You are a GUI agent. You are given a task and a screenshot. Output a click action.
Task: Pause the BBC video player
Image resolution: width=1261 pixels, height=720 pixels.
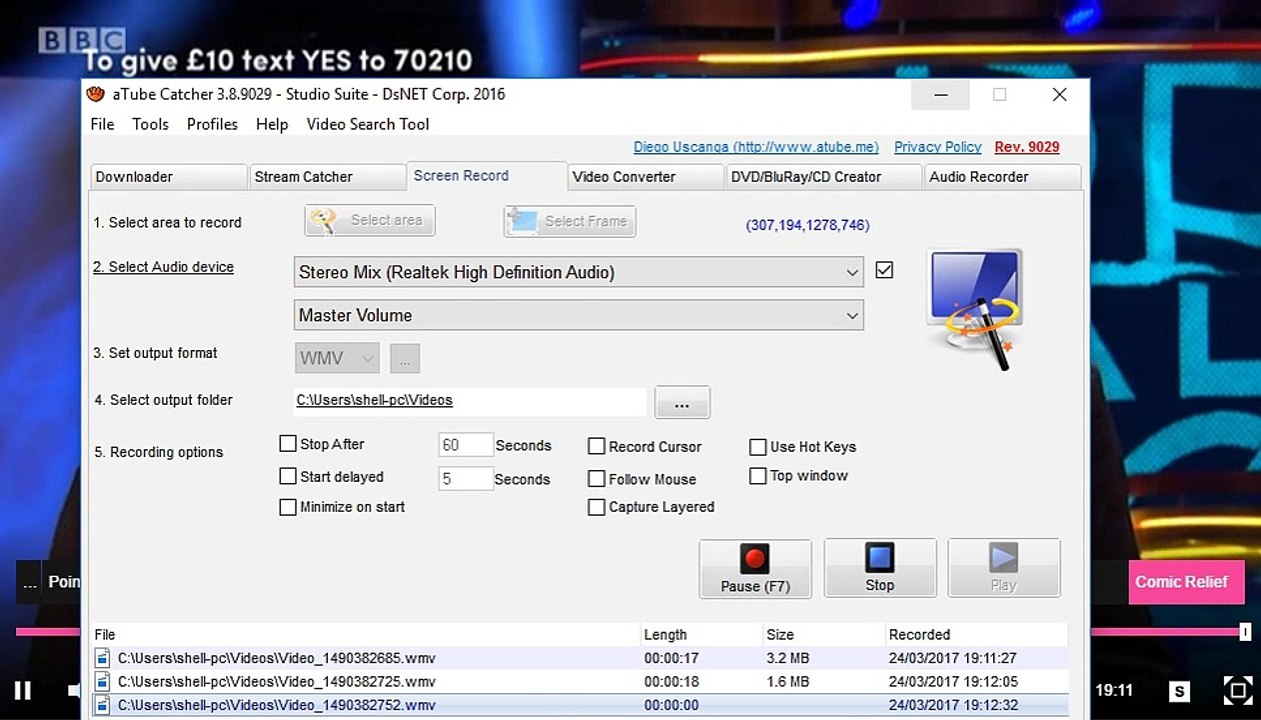(x=22, y=690)
